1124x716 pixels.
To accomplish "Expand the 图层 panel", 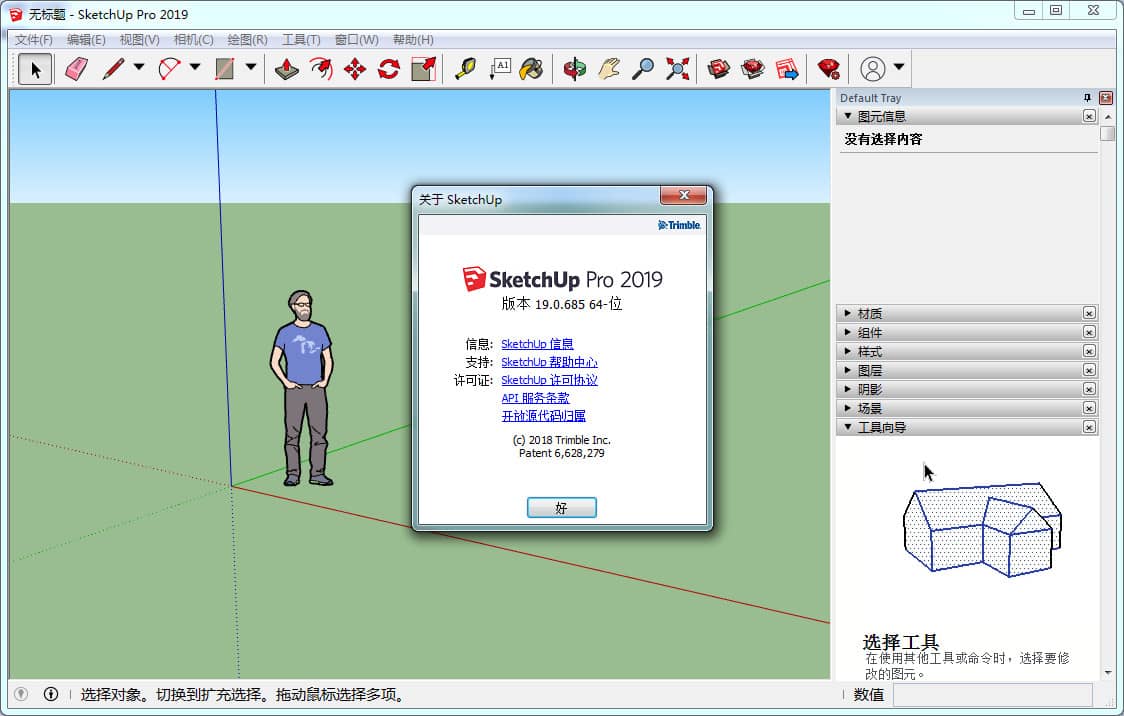I will (x=869, y=370).
